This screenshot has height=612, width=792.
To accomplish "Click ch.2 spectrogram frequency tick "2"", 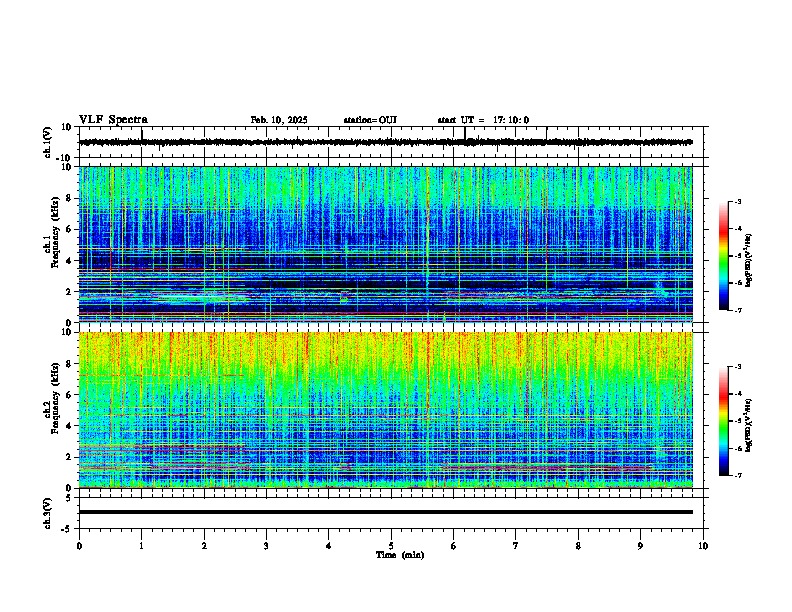I will pos(69,457).
